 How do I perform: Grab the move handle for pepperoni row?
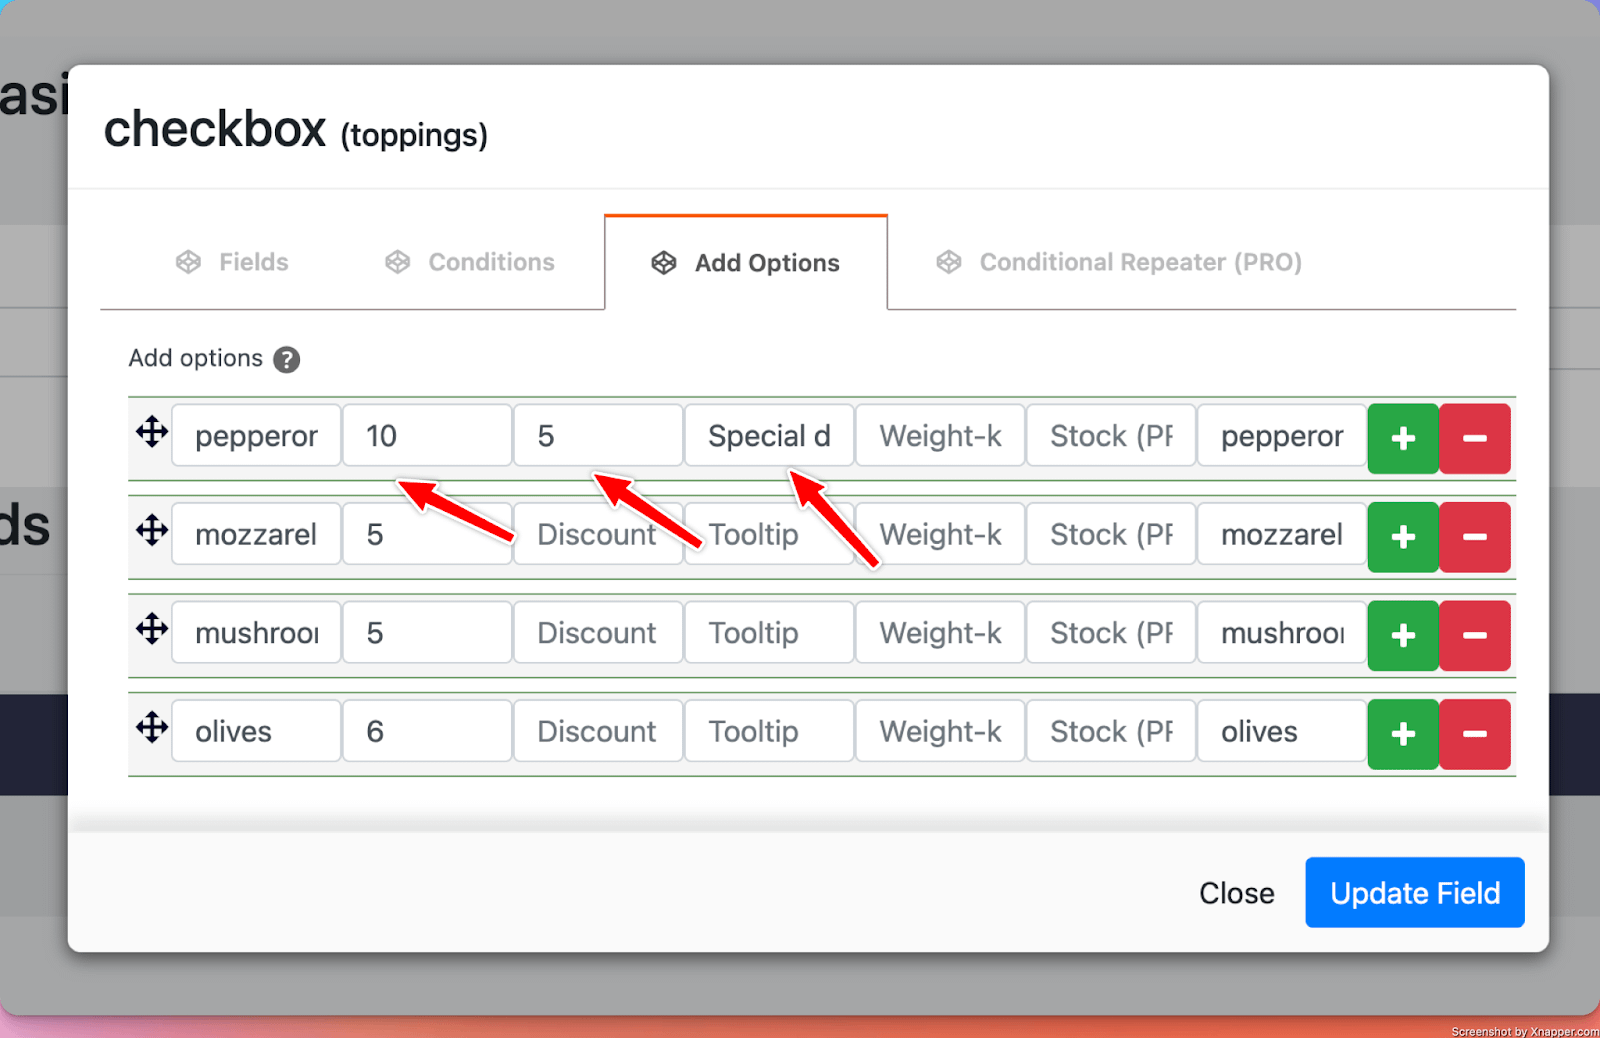[x=152, y=432]
